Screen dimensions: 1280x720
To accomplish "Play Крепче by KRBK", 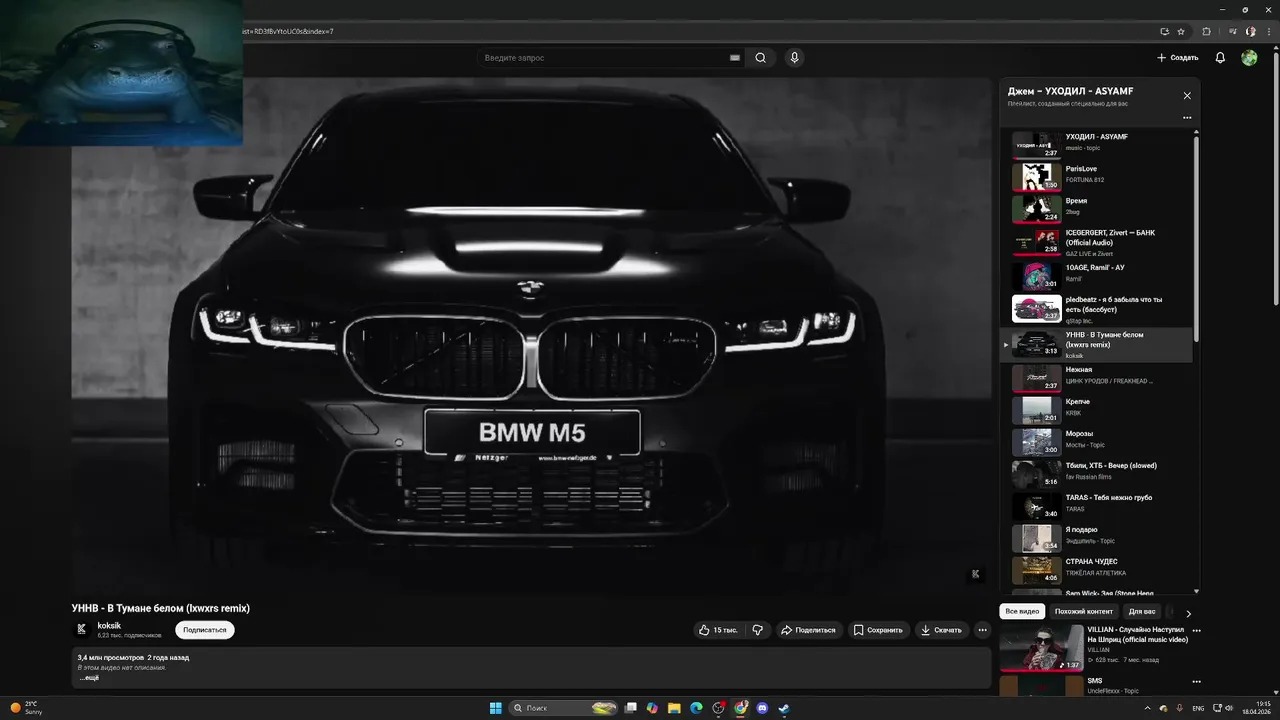I will pyautogui.click(x=1096, y=410).
